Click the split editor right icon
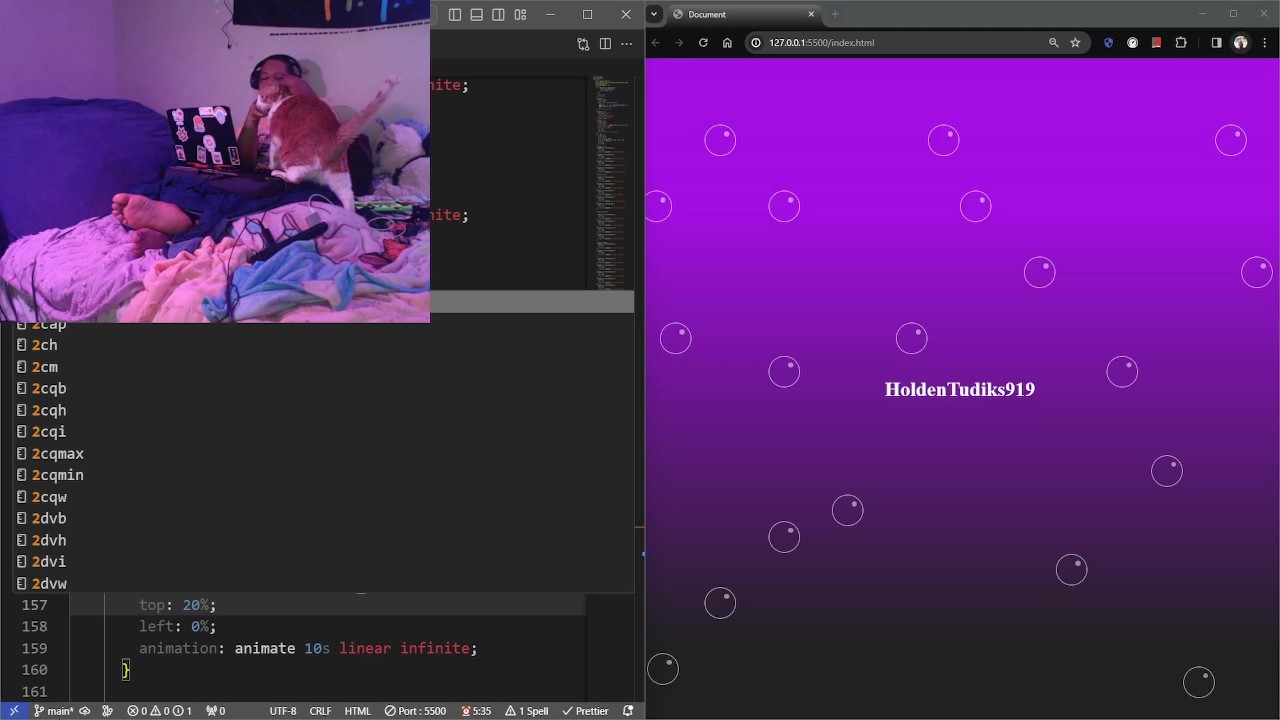Image resolution: width=1280 pixels, height=720 pixels. click(605, 44)
